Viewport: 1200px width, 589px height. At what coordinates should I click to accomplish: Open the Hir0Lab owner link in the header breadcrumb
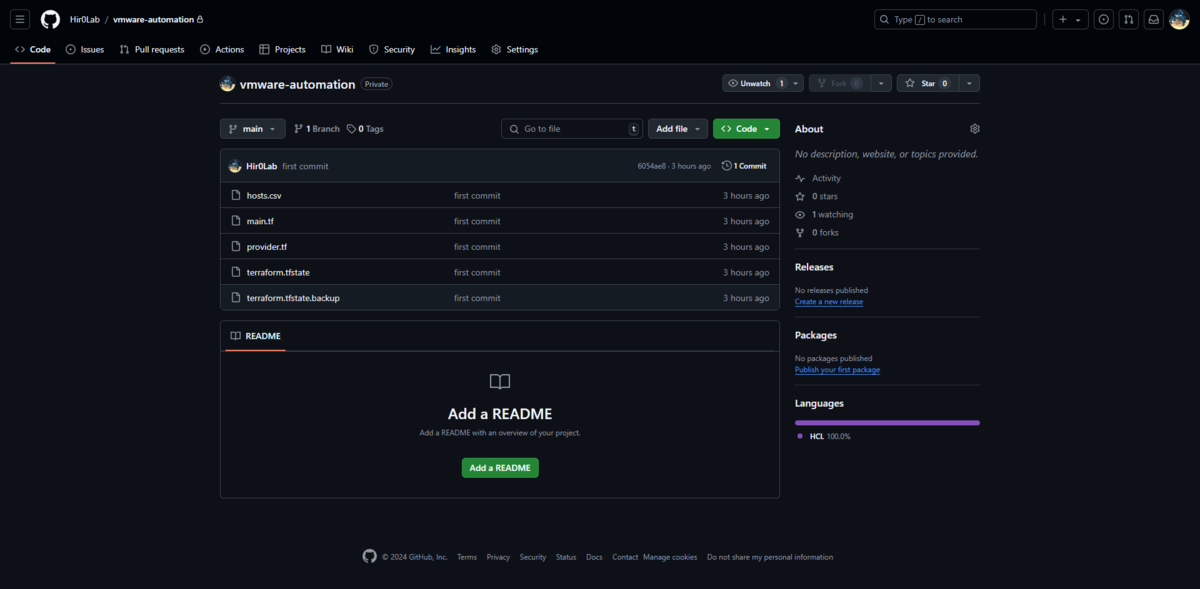(x=84, y=19)
